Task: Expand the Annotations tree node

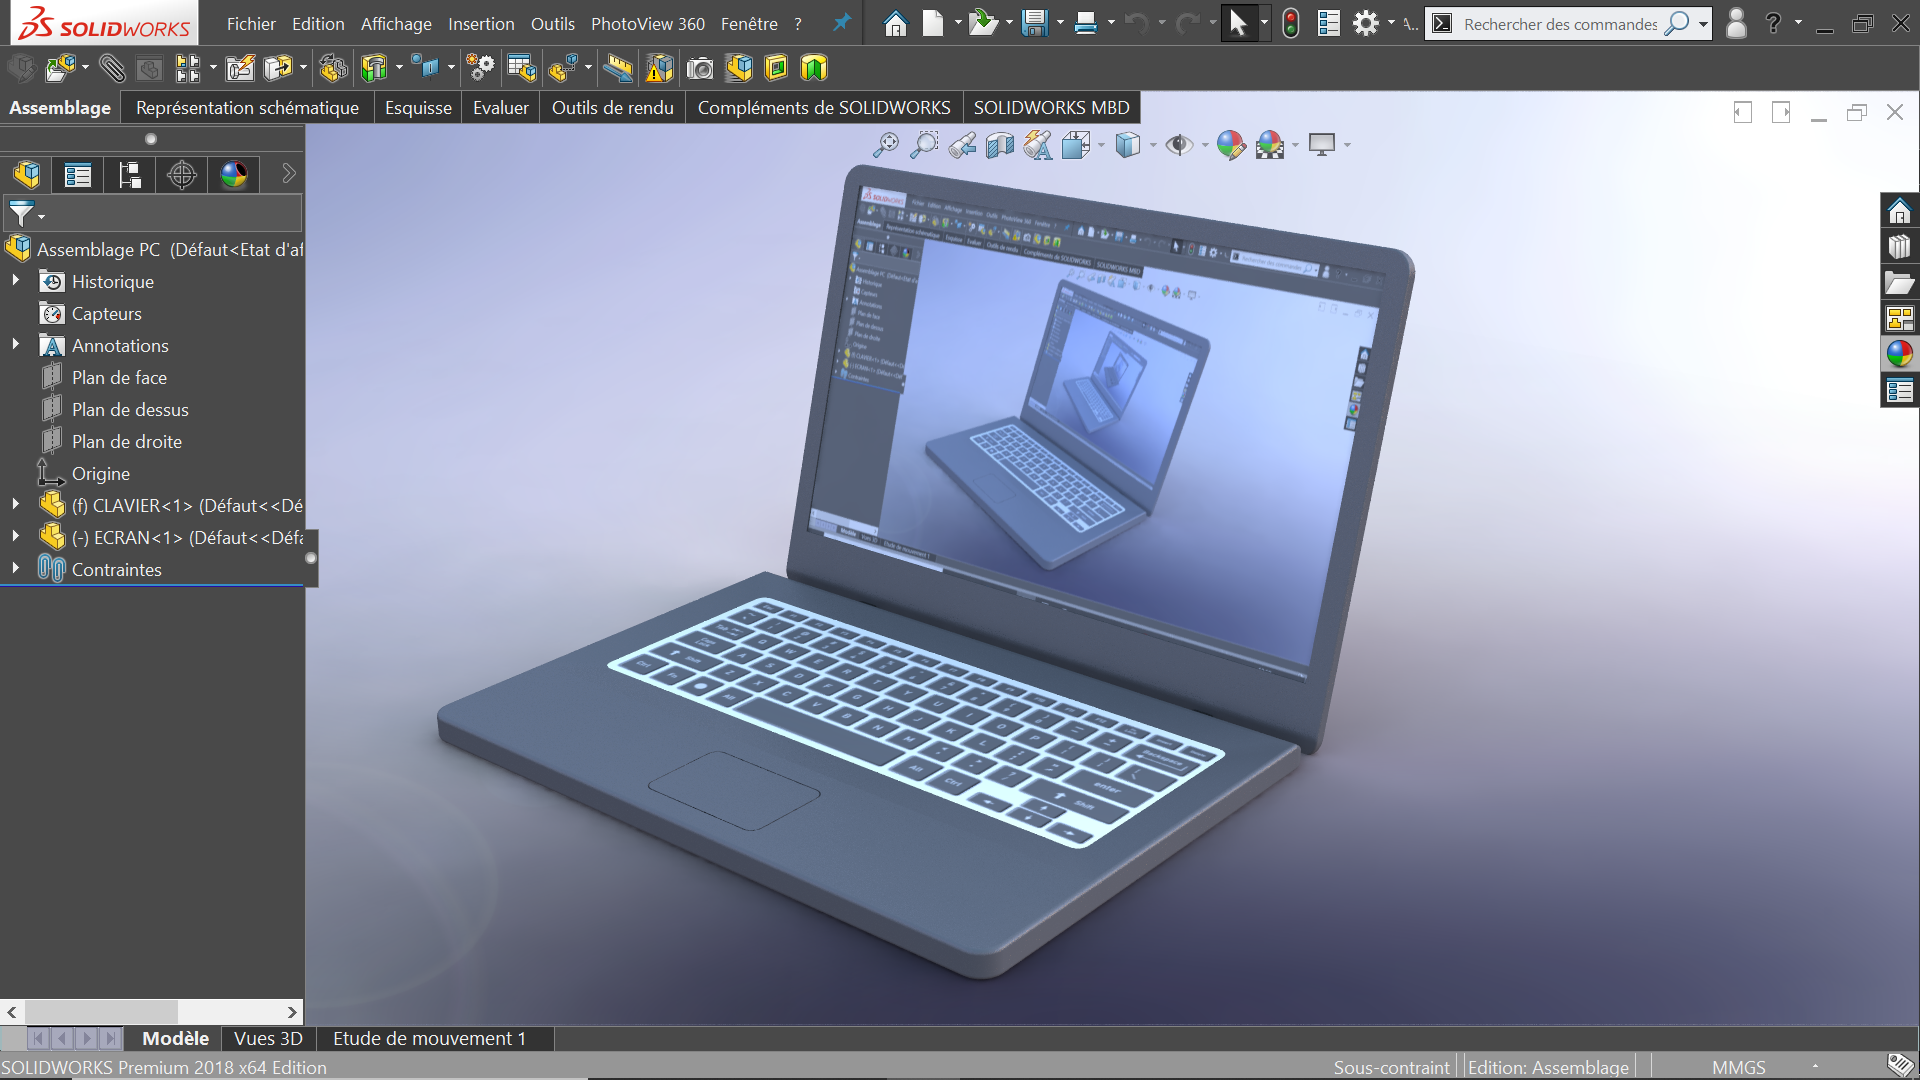Action: tap(16, 345)
